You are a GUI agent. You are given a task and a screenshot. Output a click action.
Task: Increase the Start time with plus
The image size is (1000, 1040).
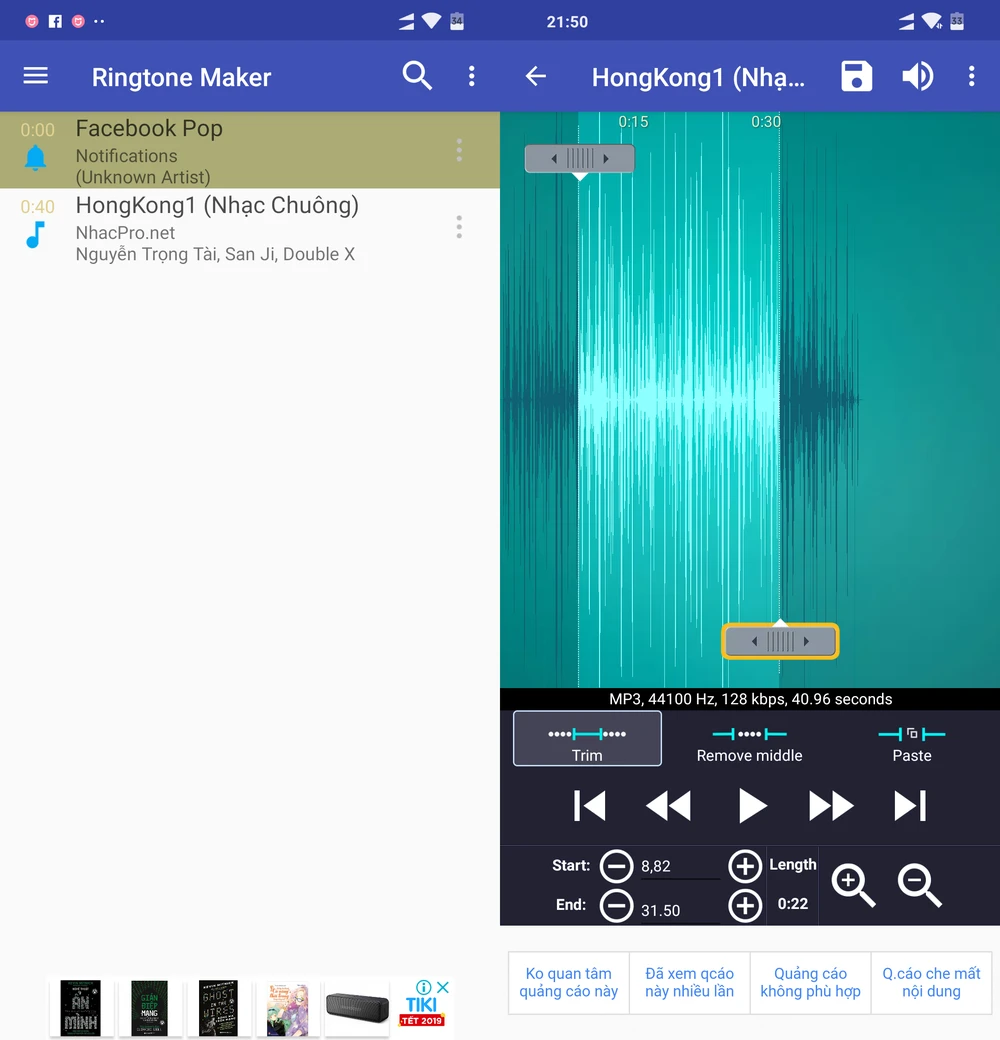(x=744, y=865)
